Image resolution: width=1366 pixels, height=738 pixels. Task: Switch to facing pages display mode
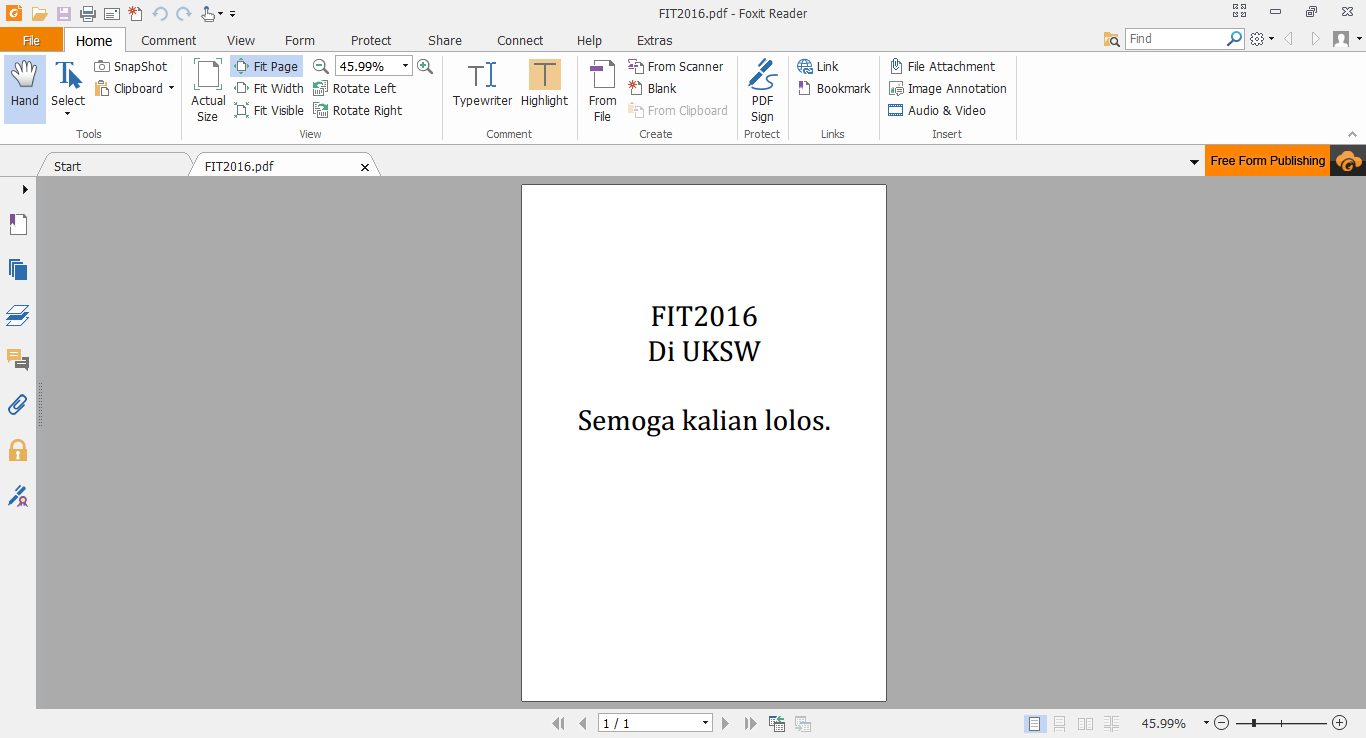pyautogui.click(x=1085, y=723)
